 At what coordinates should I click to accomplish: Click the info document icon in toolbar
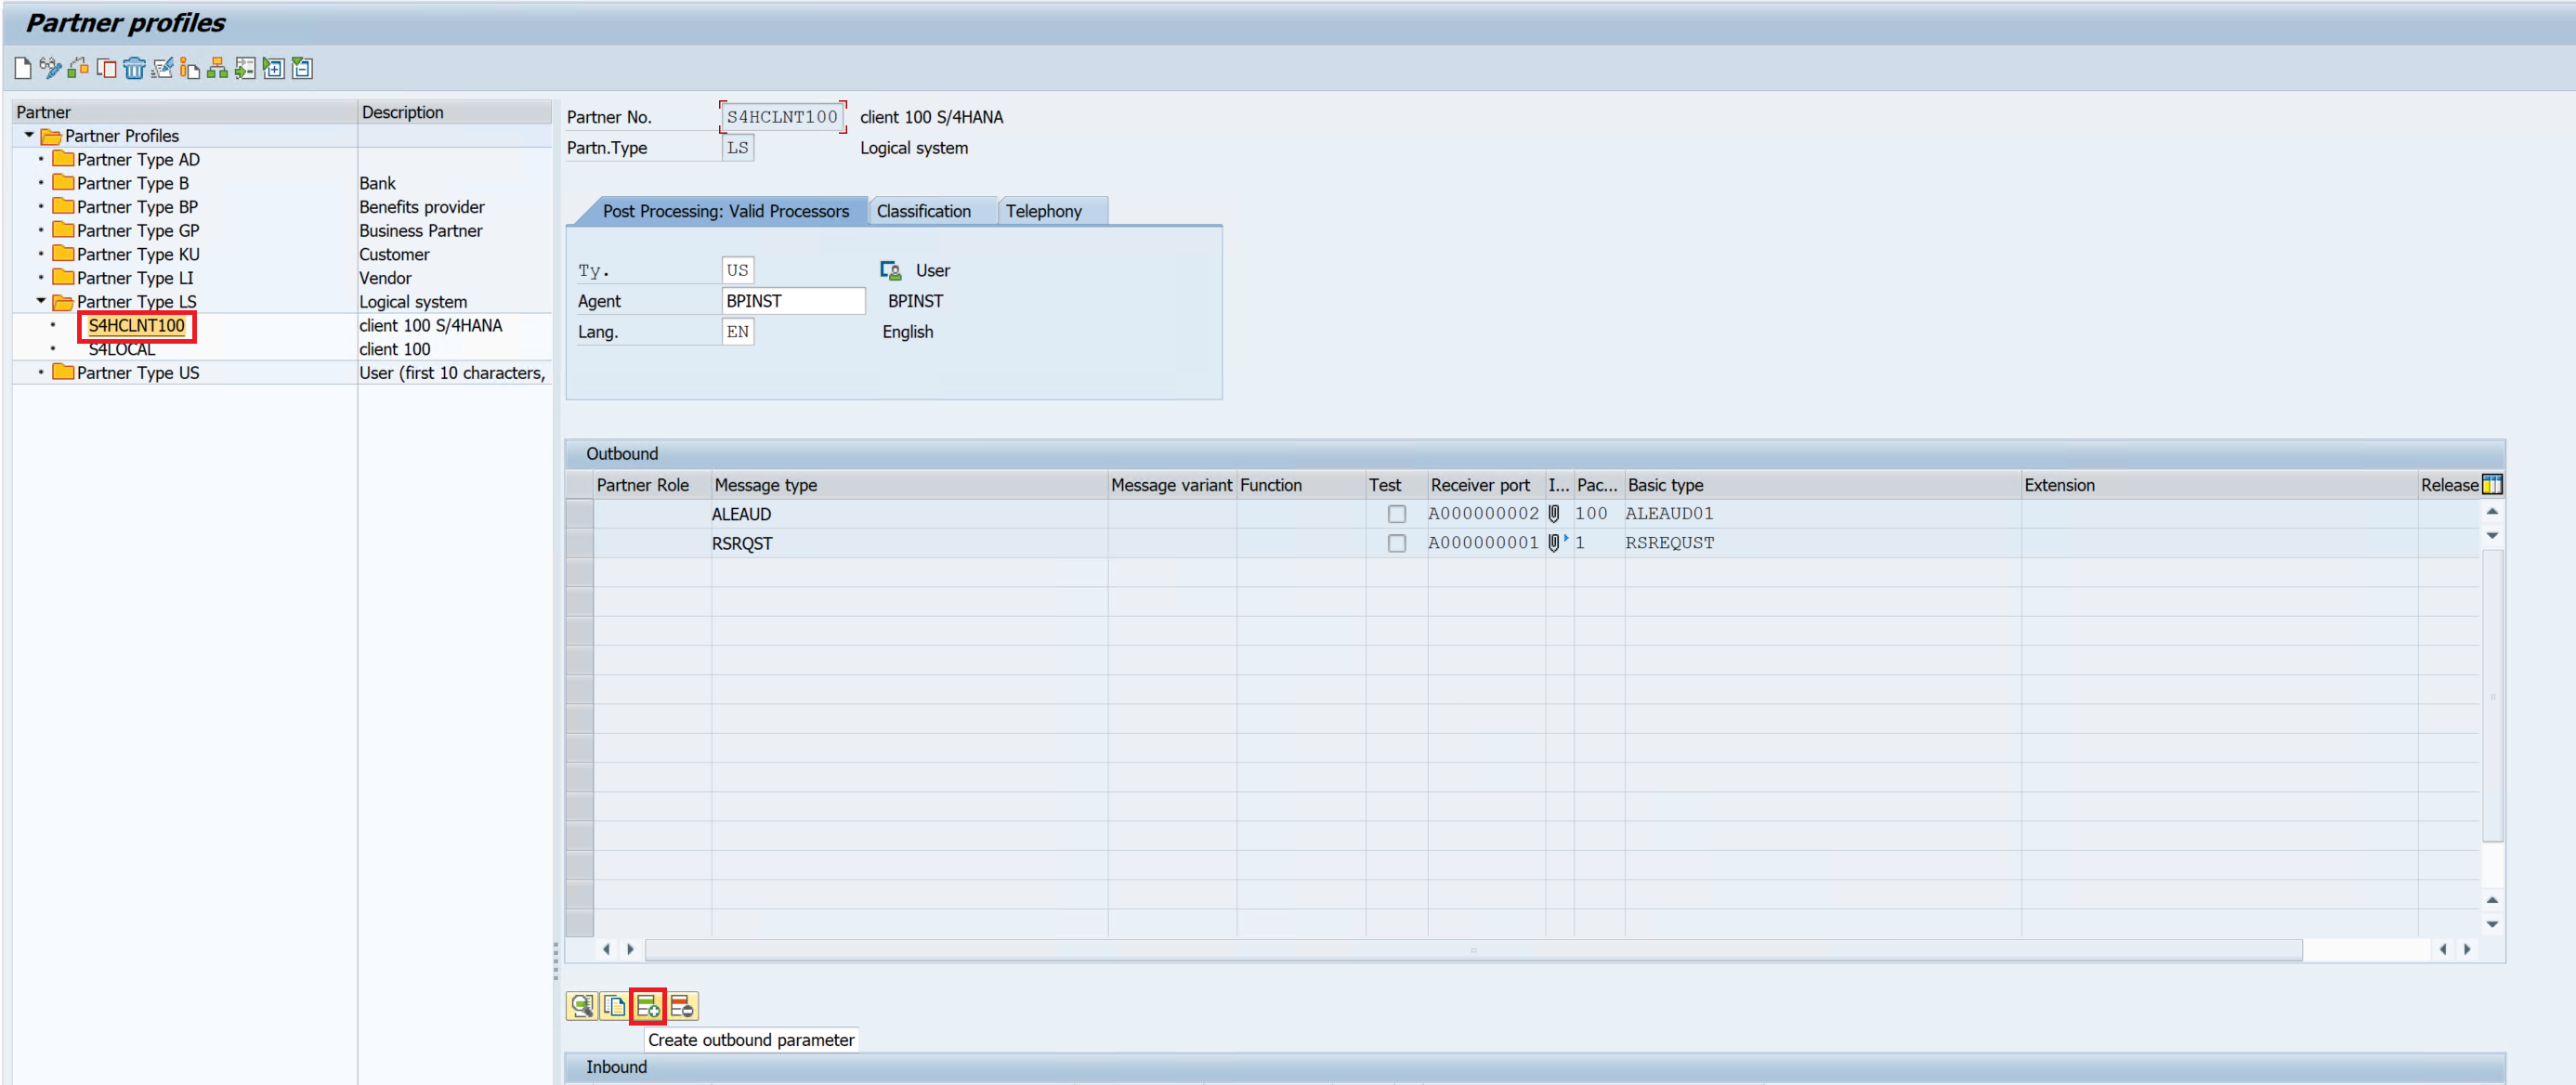pyautogui.click(x=189, y=68)
